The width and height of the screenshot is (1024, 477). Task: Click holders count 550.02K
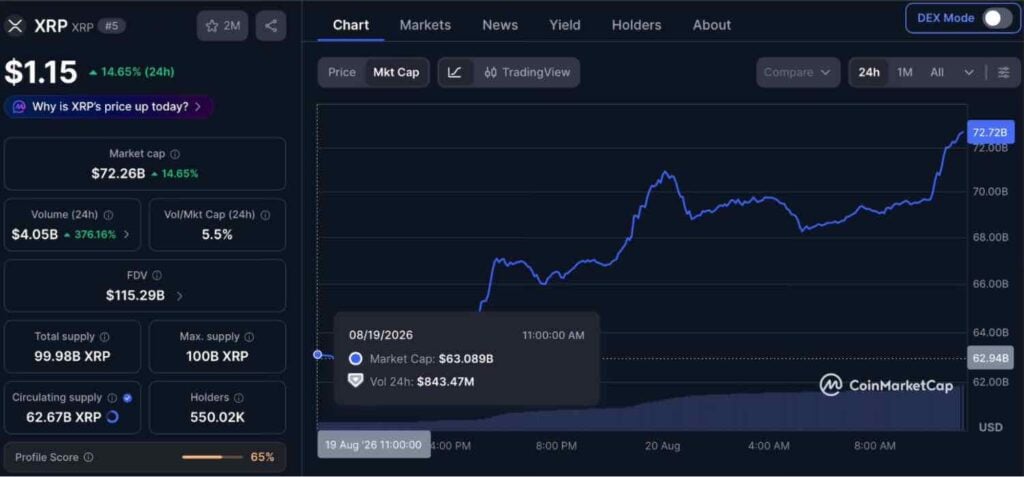(x=217, y=417)
